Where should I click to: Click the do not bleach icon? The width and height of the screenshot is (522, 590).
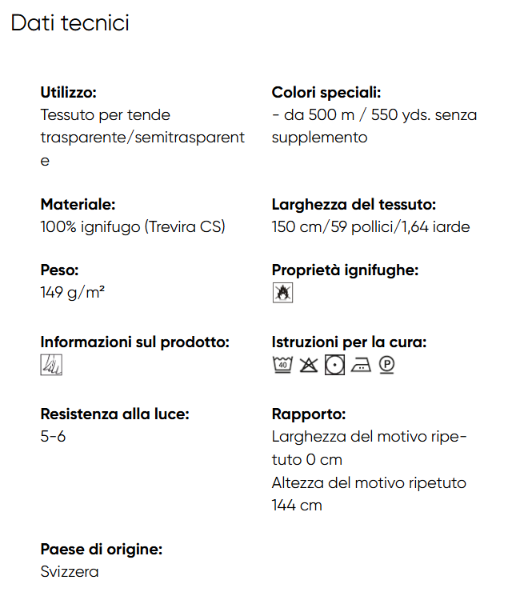point(309,365)
